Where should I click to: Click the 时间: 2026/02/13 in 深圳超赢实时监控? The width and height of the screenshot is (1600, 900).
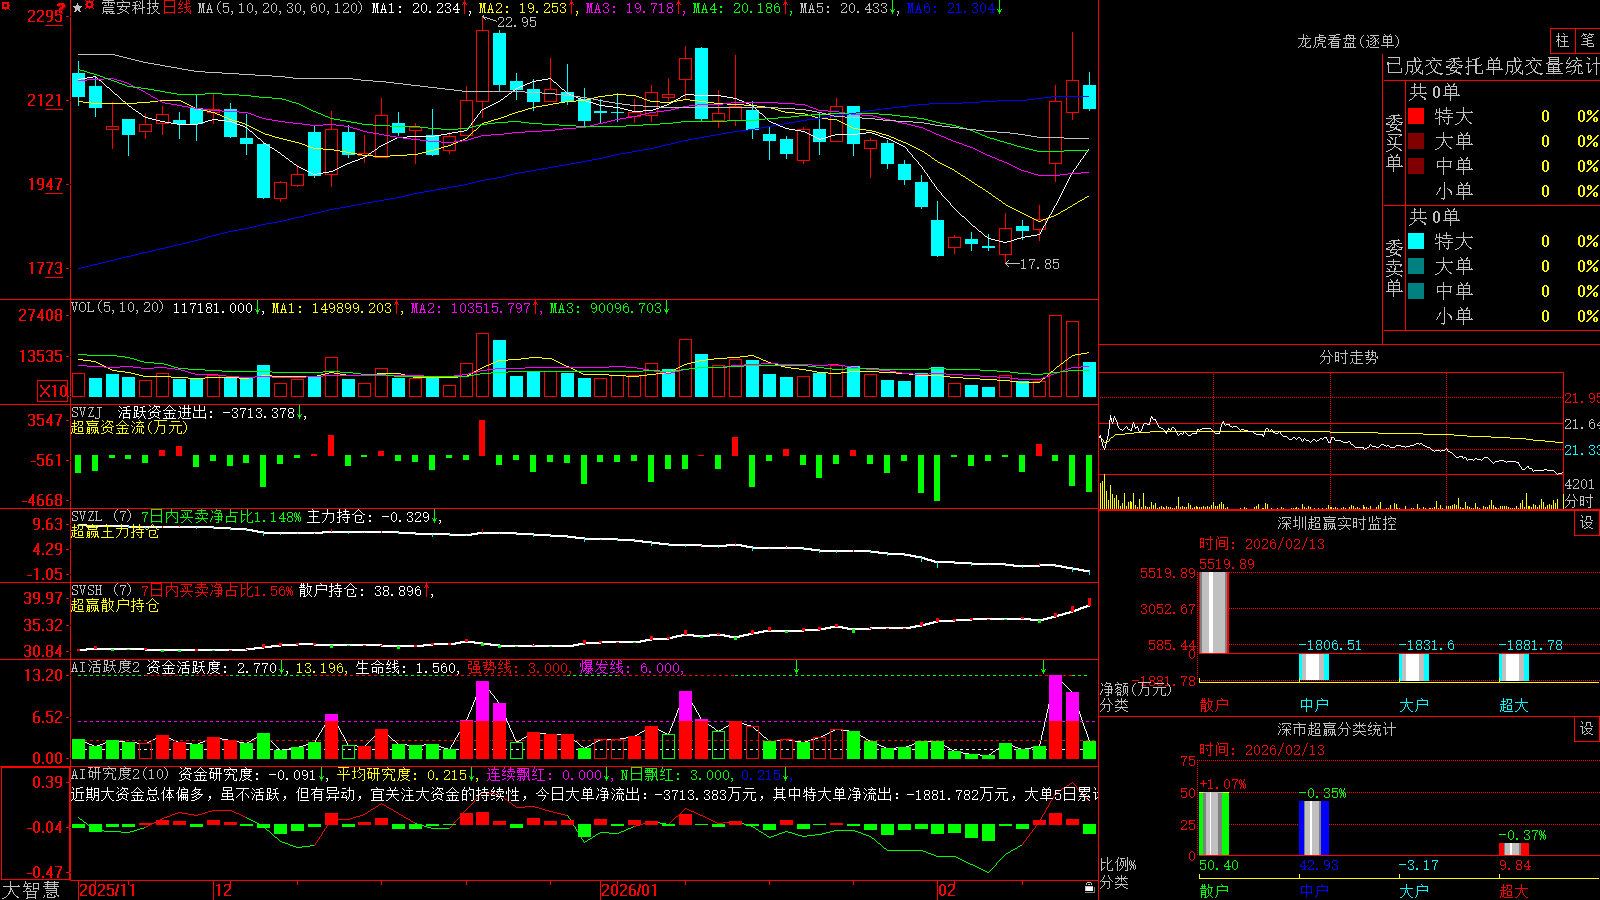[x=1262, y=544]
